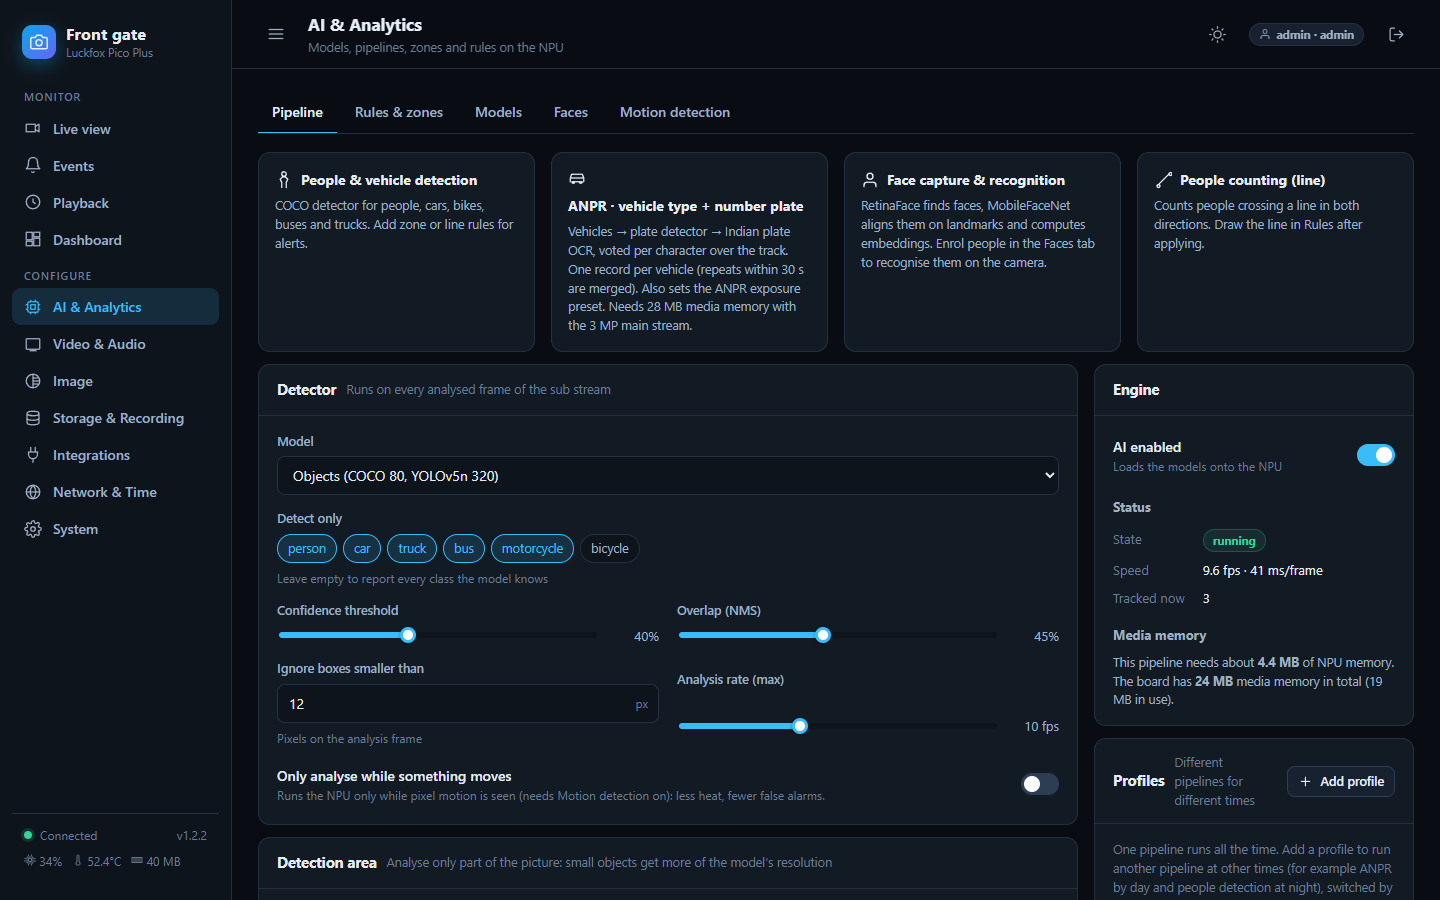Toggle the AI enabled switch
This screenshot has width=1440, height=900.
1376,455
